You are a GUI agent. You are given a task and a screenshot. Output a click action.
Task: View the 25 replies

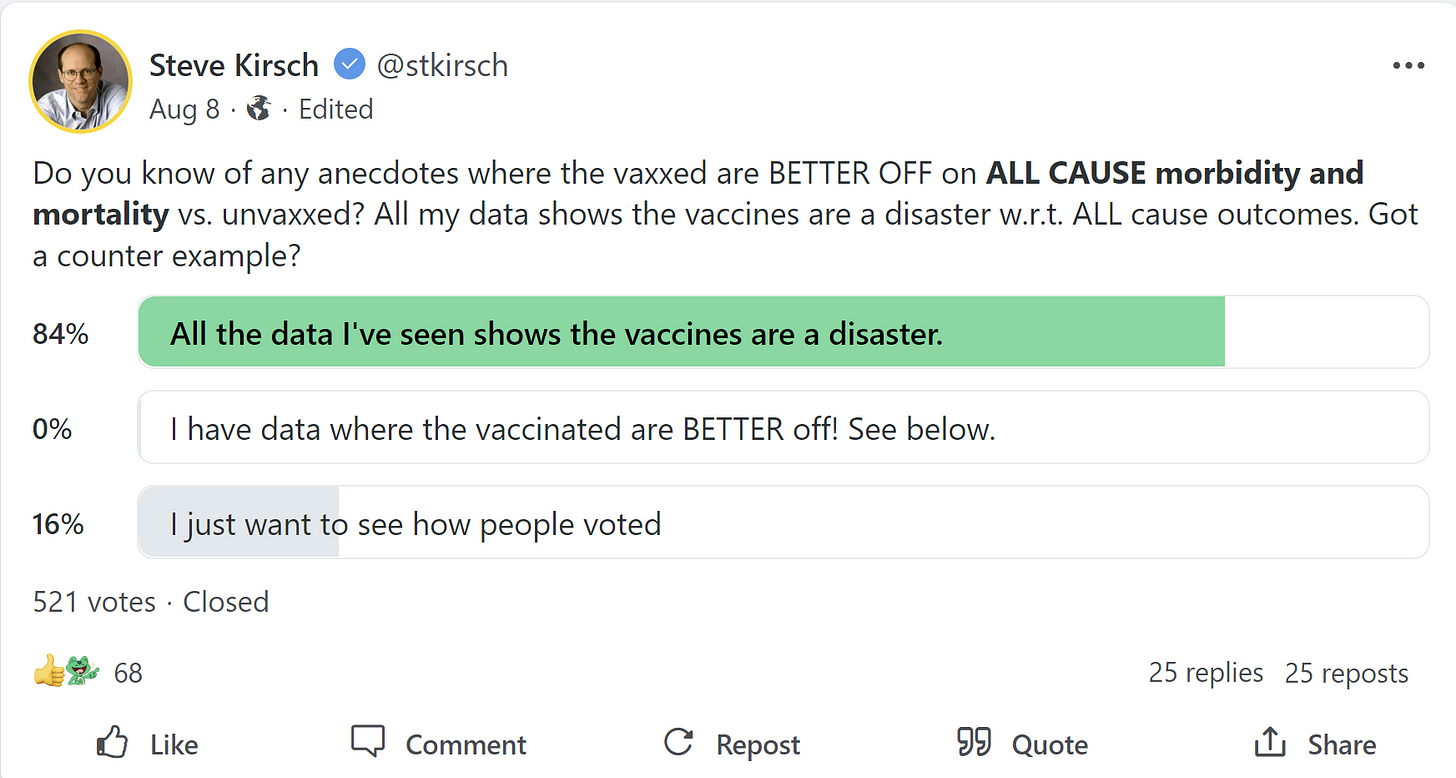(1205, 673)
